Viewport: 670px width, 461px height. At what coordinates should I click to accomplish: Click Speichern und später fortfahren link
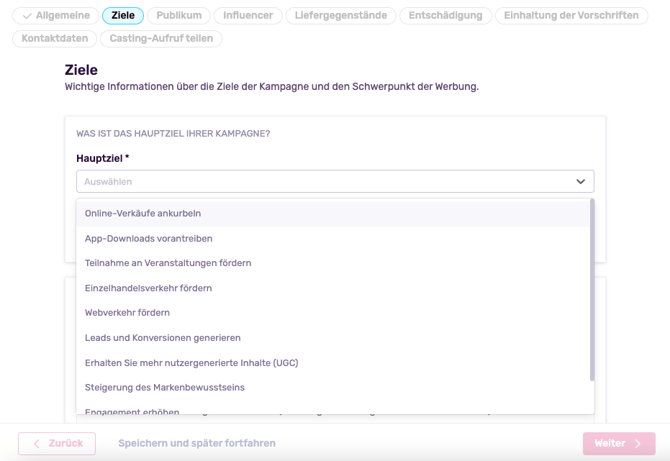coord(197,443)
